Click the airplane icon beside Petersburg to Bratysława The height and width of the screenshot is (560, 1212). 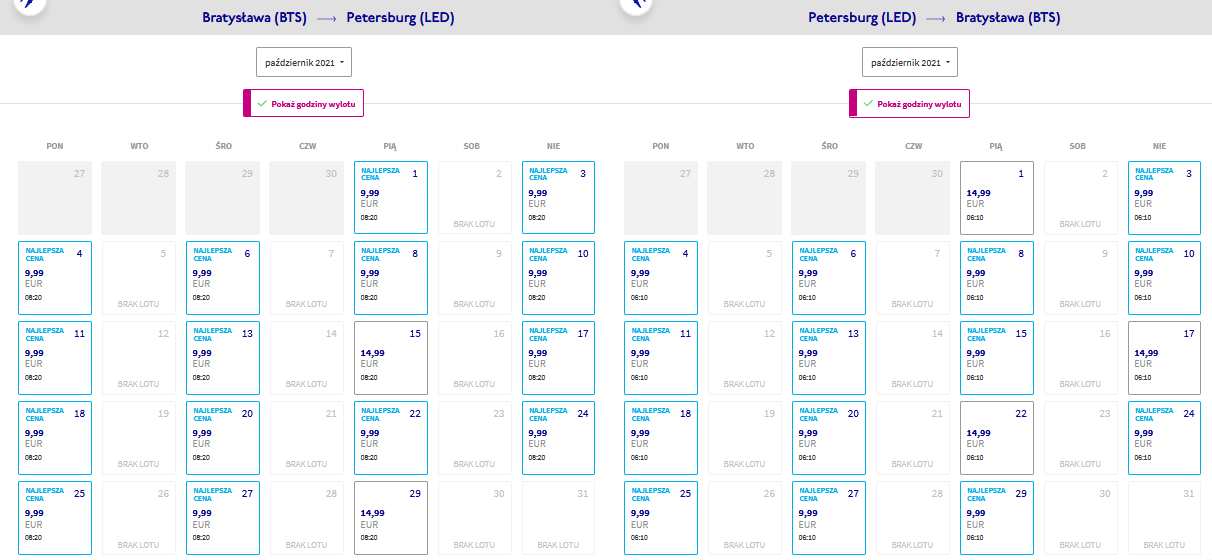point(633,5)
